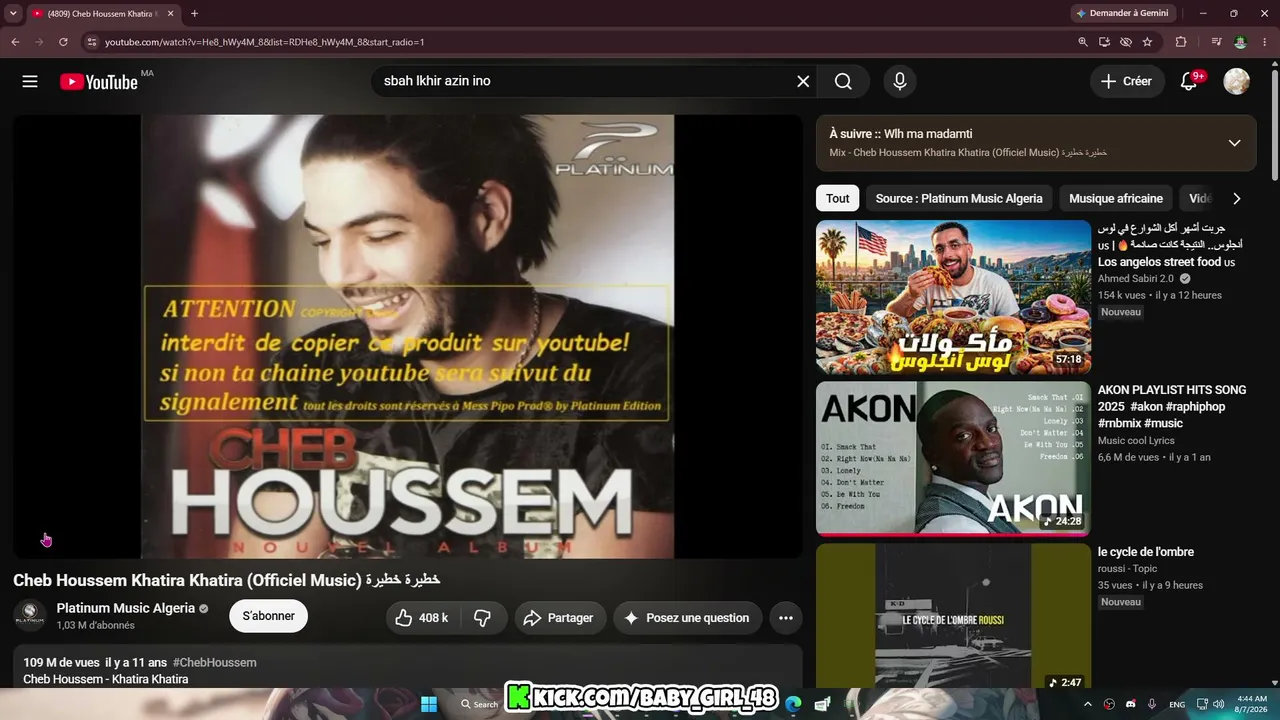Image resolution: width=1280 pixels, height=720 pixels.
Task: Show hidden system tray icons
Action: click(1088, 704)
